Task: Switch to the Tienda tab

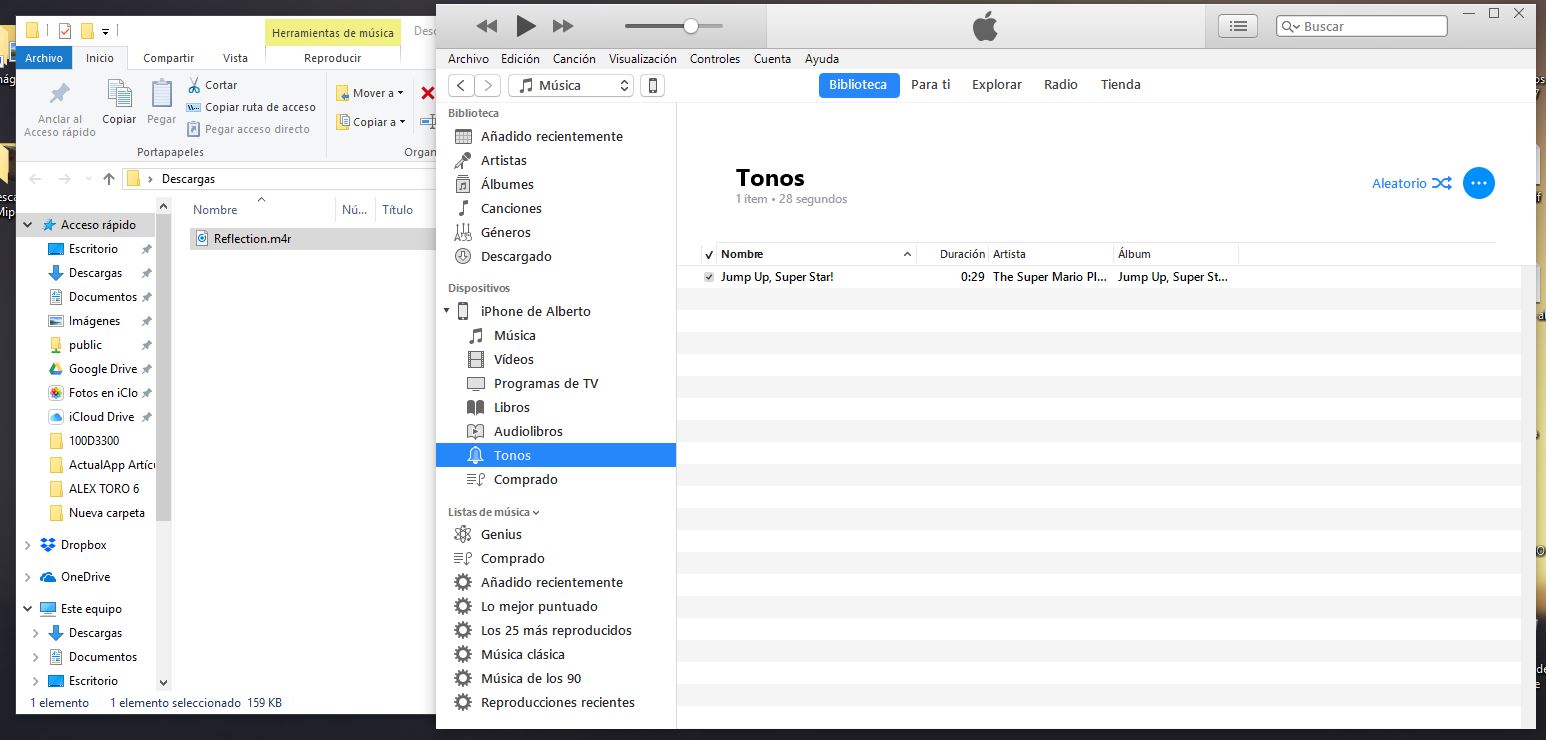Action: click(x=1121, y=85)
